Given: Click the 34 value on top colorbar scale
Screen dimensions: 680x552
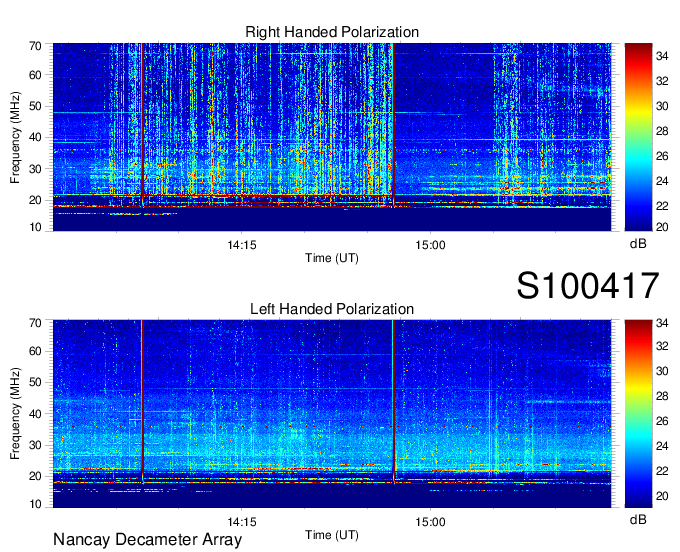Looking at the screenshot, I should [662, 56].
